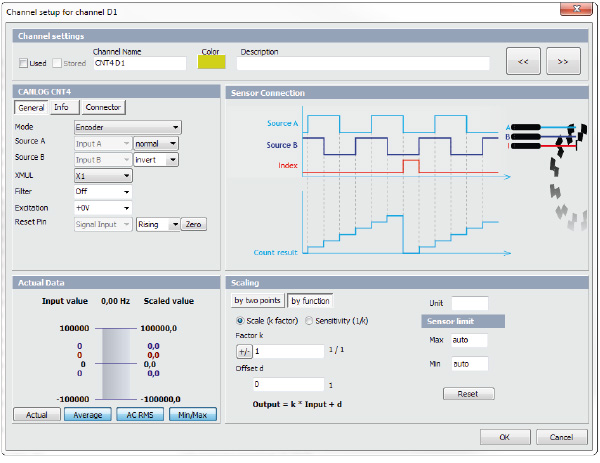Select Scale (k factor) radio button
600x463 pixels.
[240, 321]
